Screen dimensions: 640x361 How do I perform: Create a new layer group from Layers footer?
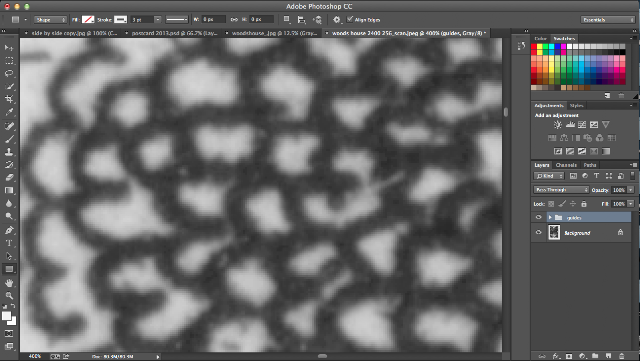pos(595,356)
